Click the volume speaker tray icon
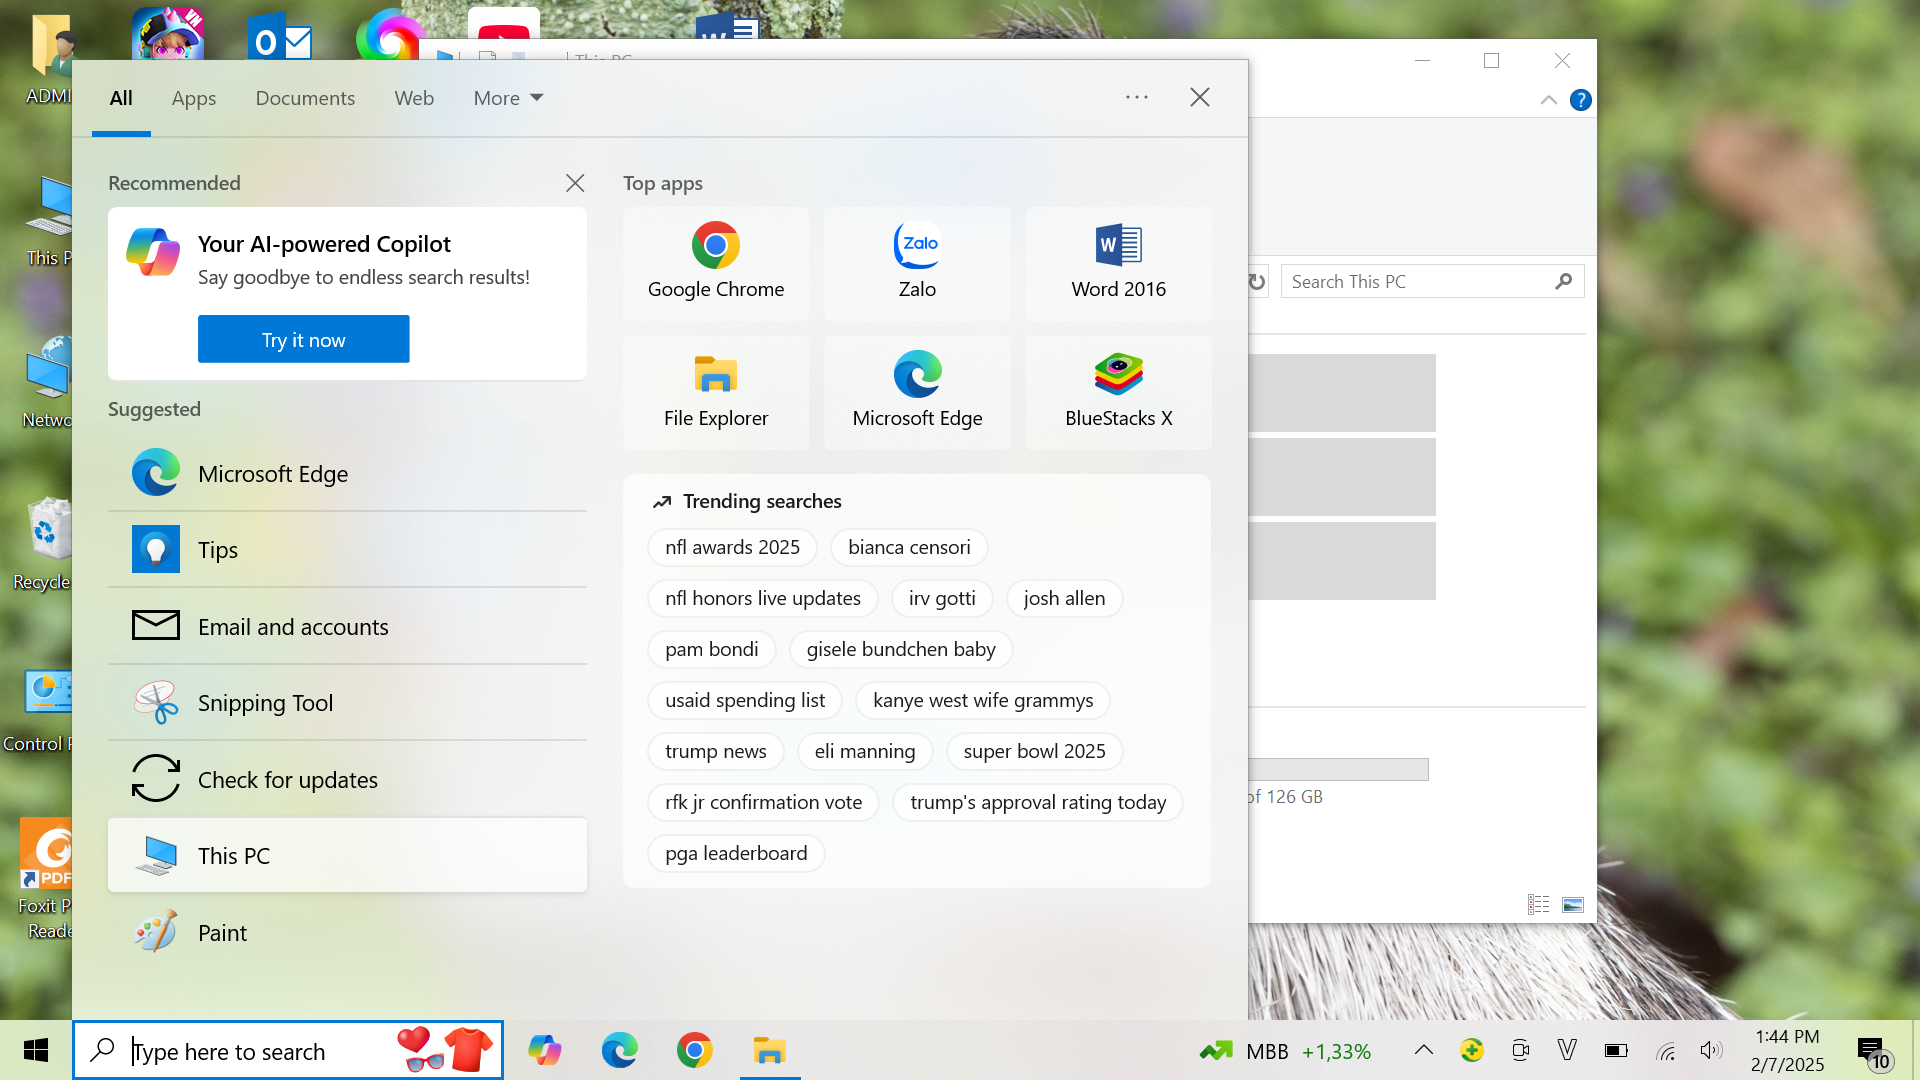This screenshot has height=1080, width=1920. [1710, 1051]
